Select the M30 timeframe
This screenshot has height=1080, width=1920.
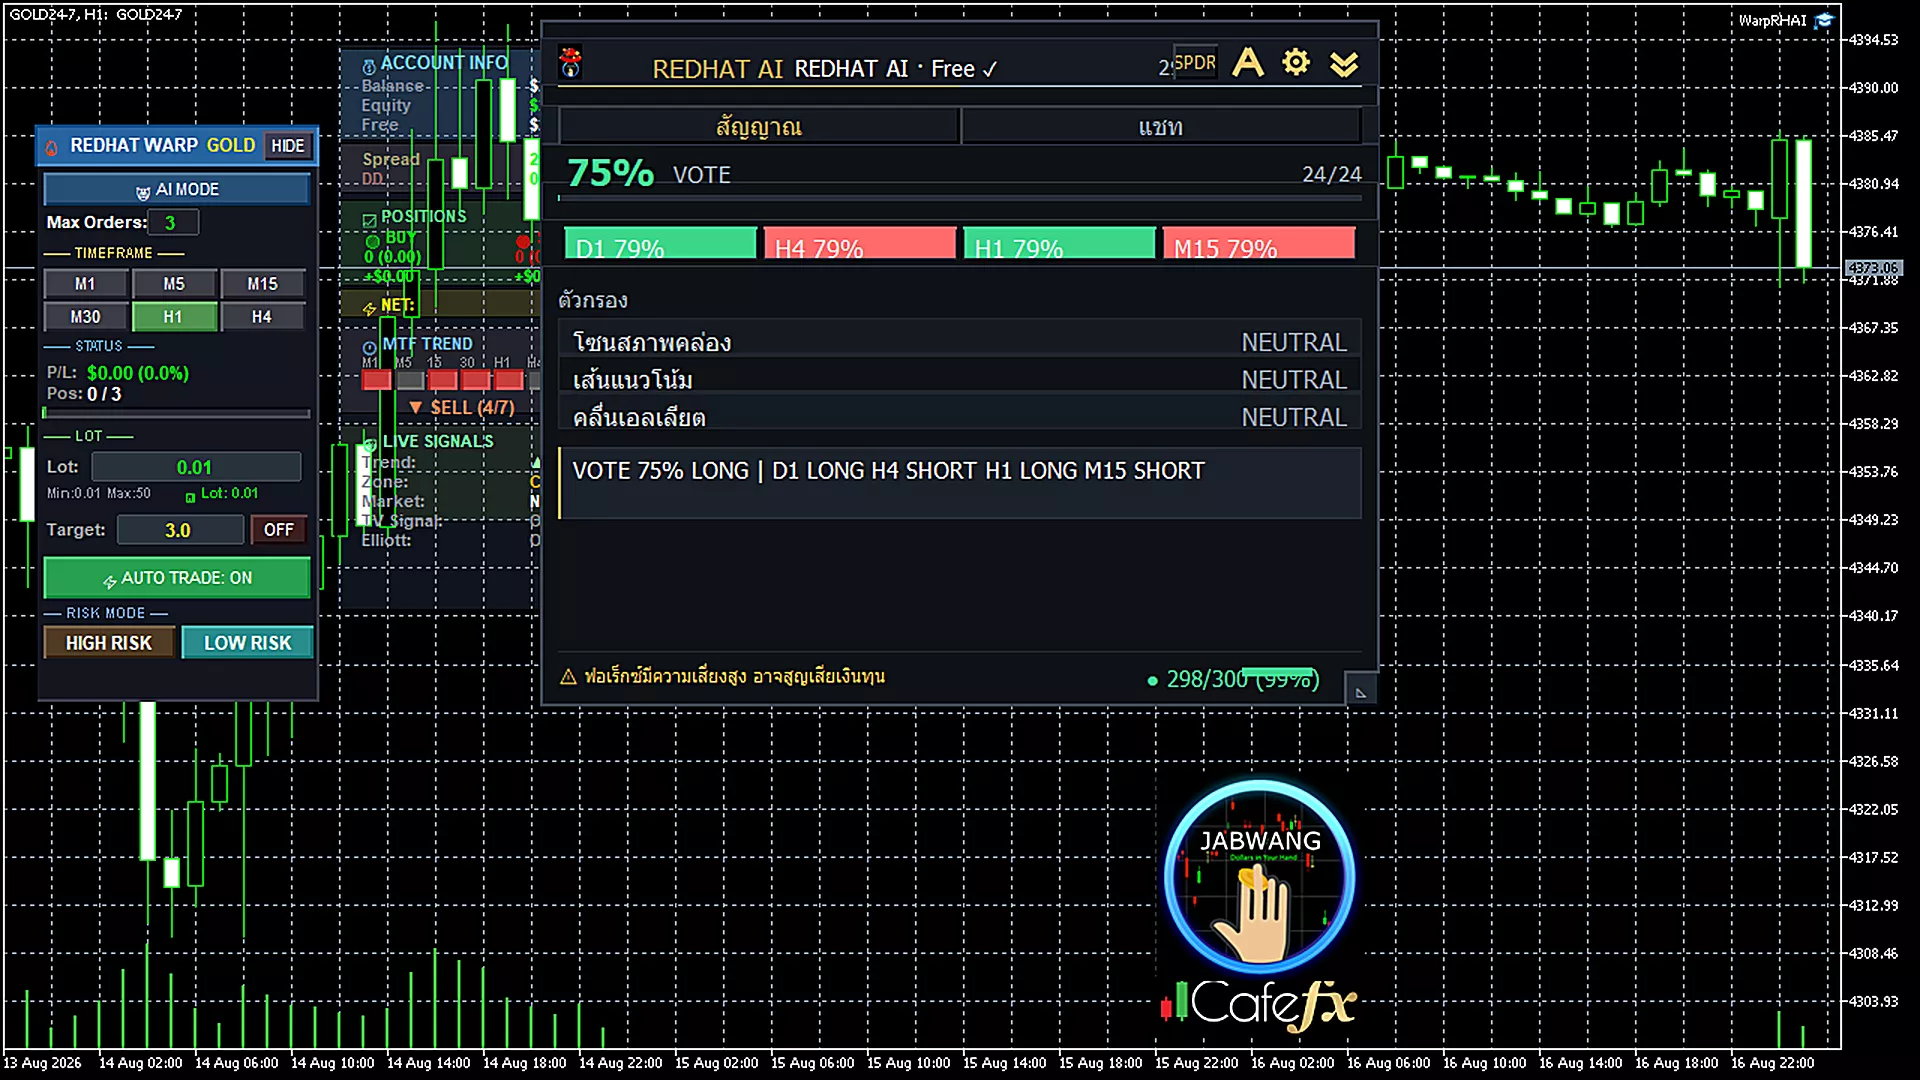pyautogui.click(x=86, y=317)
